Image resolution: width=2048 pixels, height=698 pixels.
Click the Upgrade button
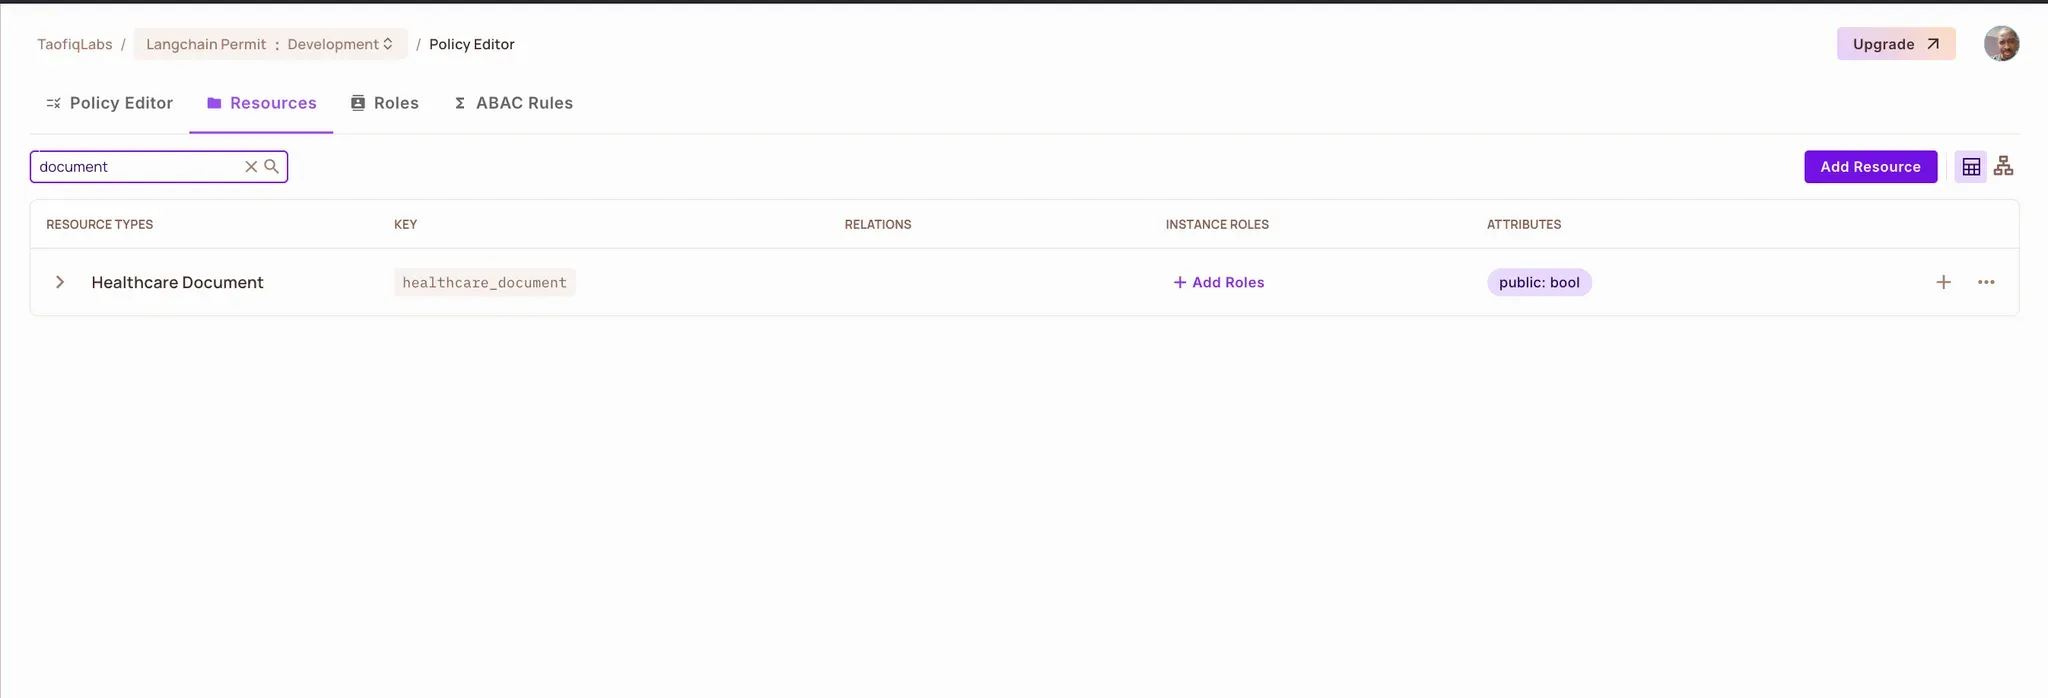1895,44
